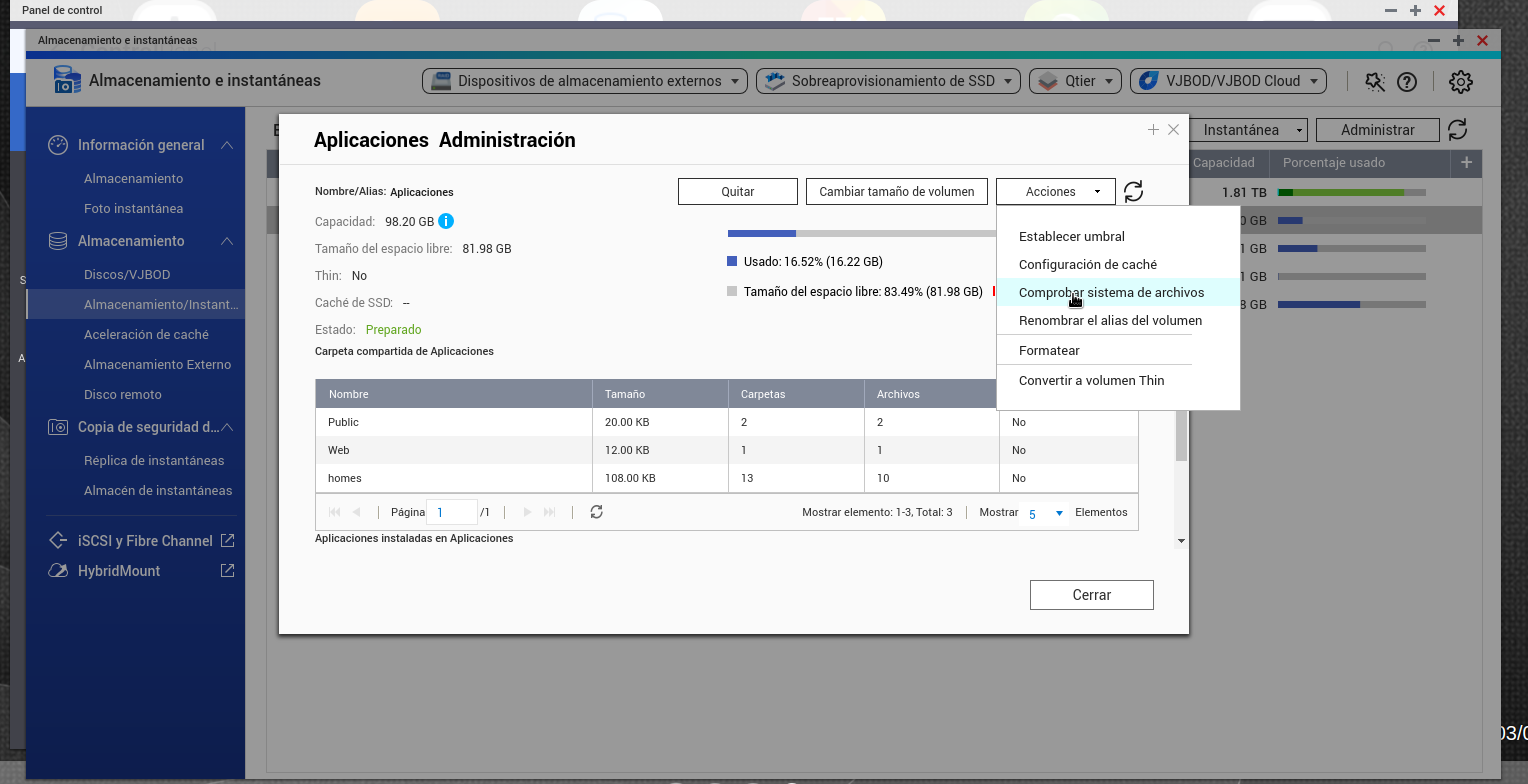Choose Formatear from the actions menu
1528x784 pixels.
[1049, 351]
